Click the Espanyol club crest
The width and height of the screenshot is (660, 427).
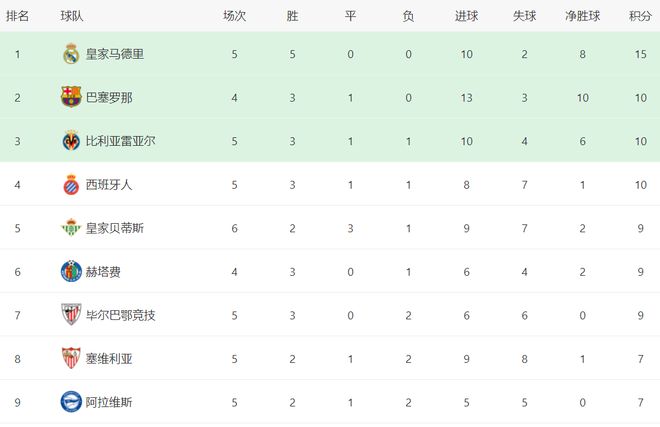tap(71, 184)
